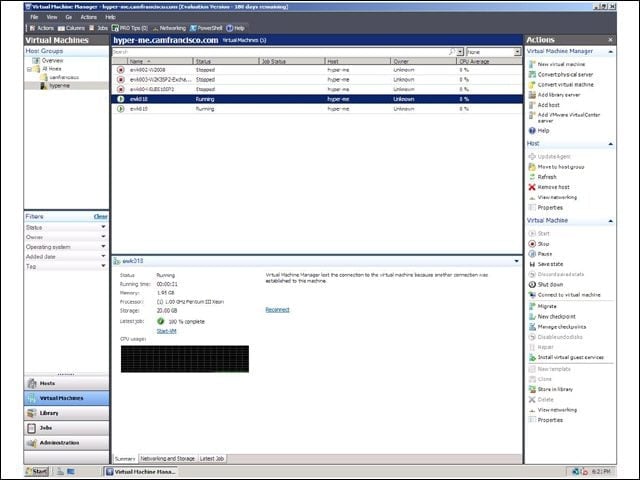
Task: Collapse the Virtual Machine actions section
Action: coord(611,221)
